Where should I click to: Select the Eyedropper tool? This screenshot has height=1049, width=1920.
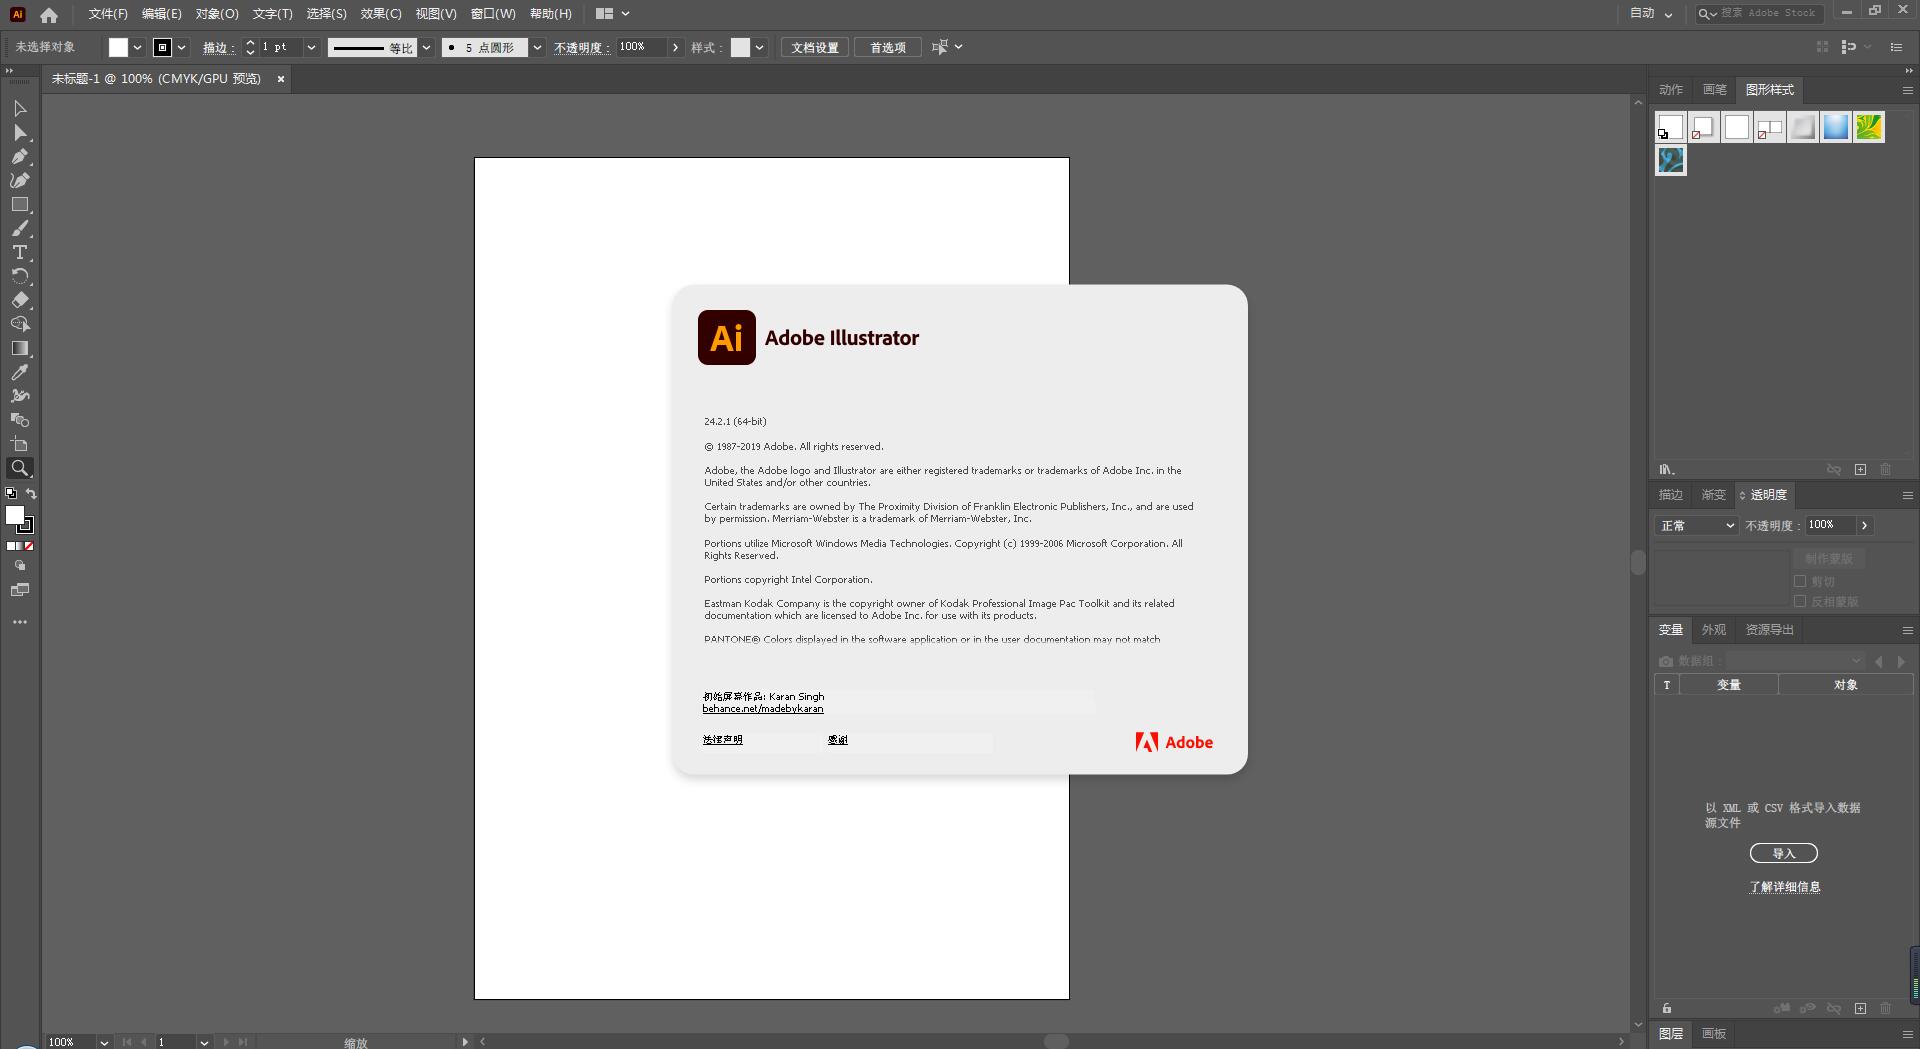[x=20, y=372]
